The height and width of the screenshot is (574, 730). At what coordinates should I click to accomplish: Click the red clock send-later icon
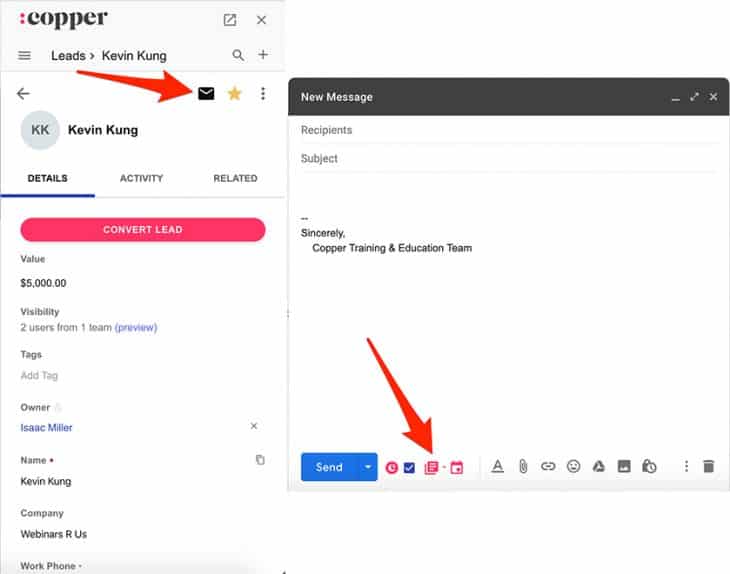[392, 467]
